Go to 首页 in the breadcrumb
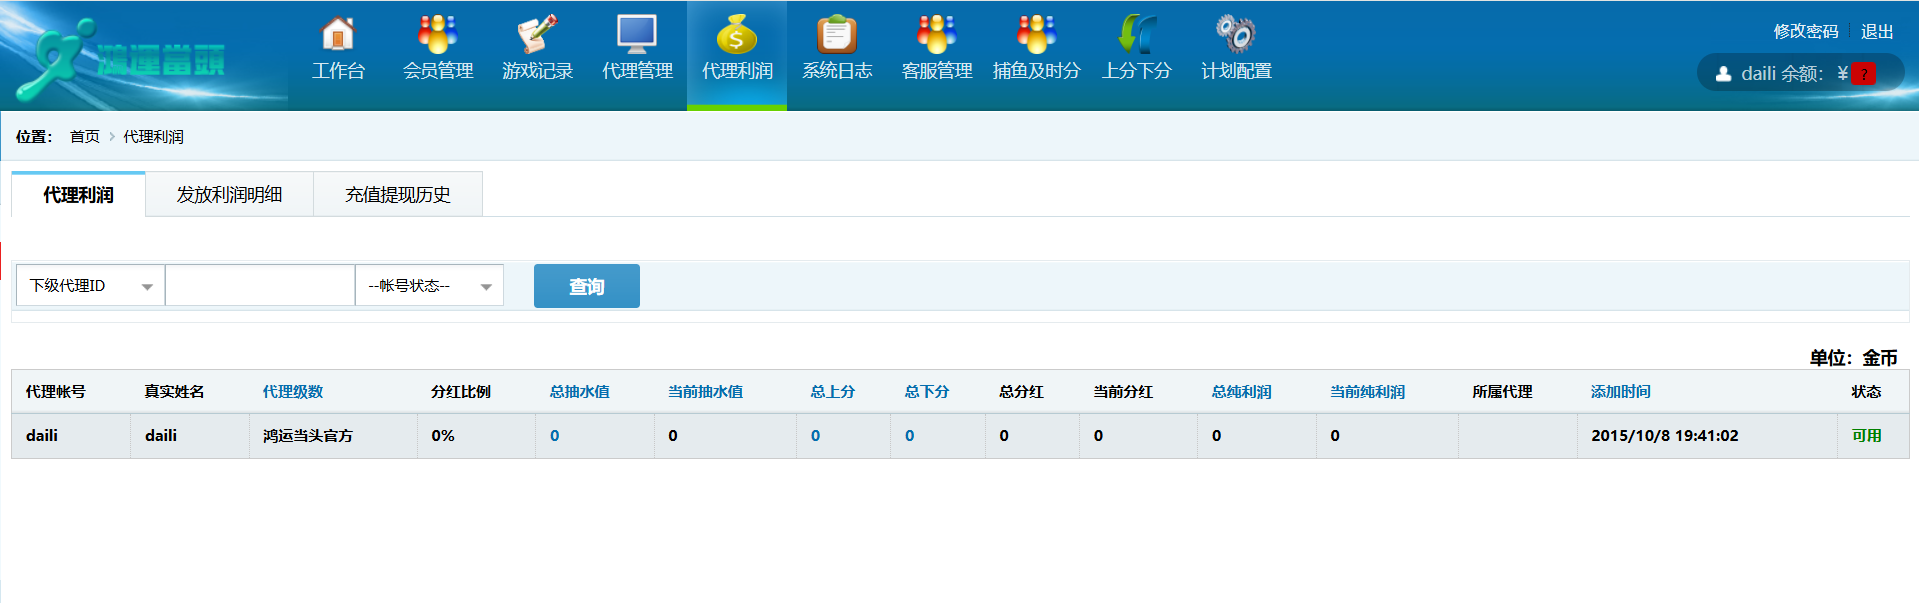Image resolution: width=1919 pixels, height=603 pixels. [85, 137]
